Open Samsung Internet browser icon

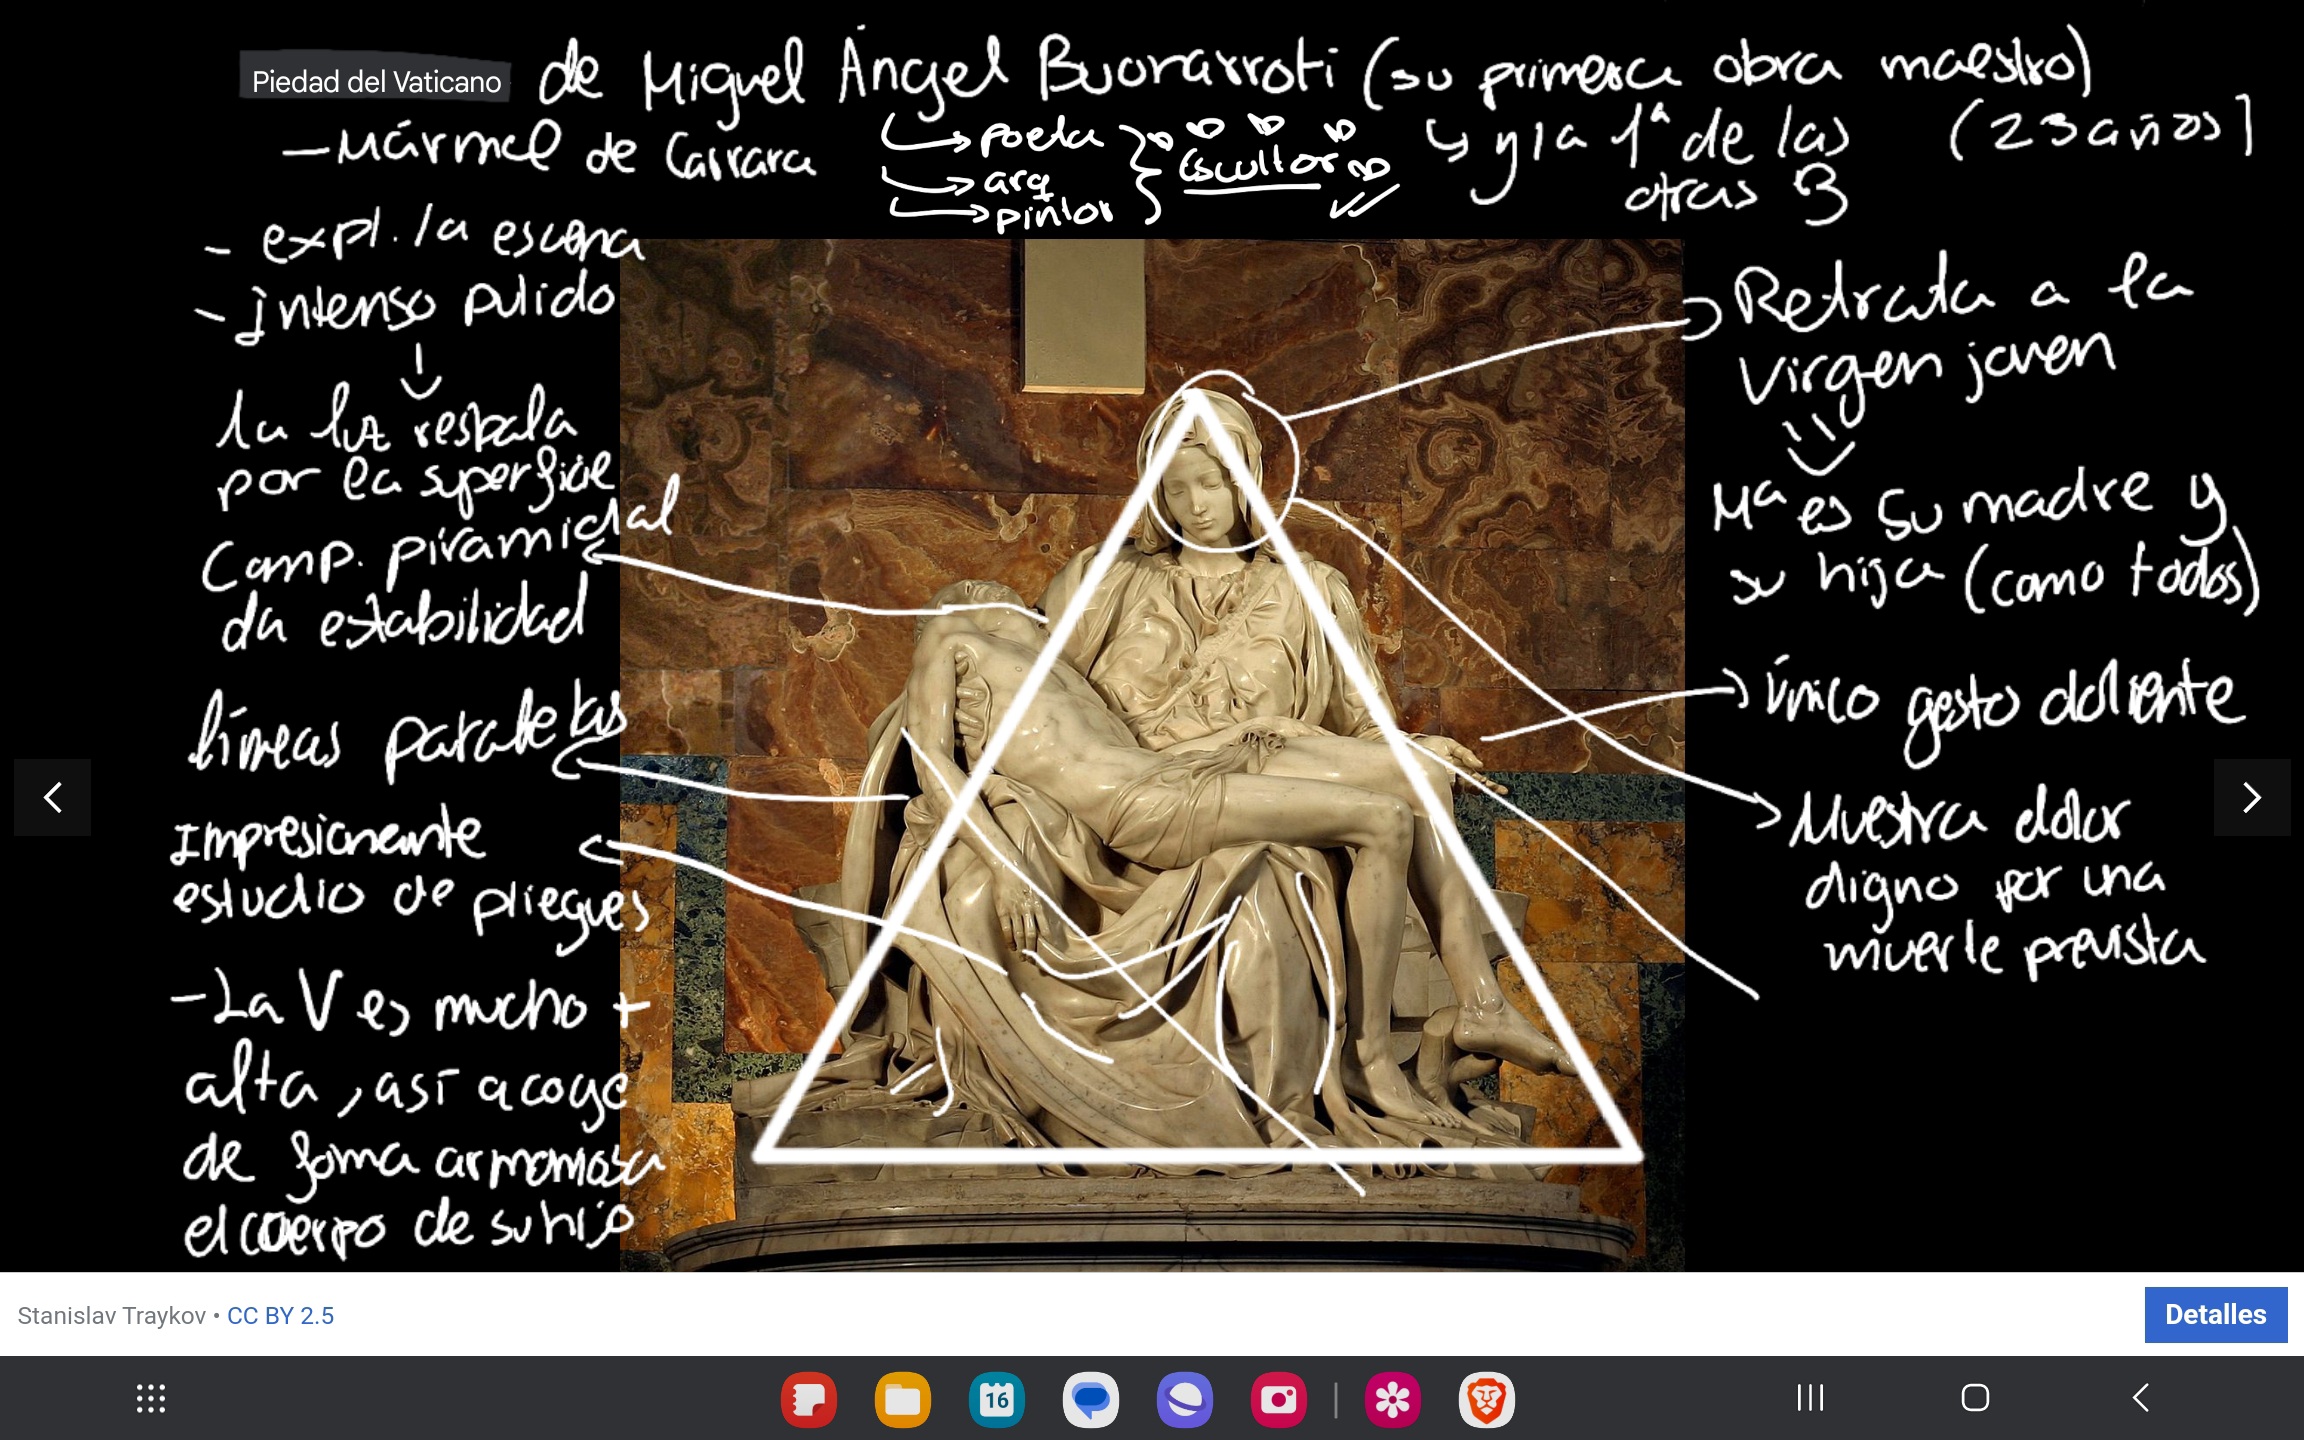(x=1184, y=1398)
